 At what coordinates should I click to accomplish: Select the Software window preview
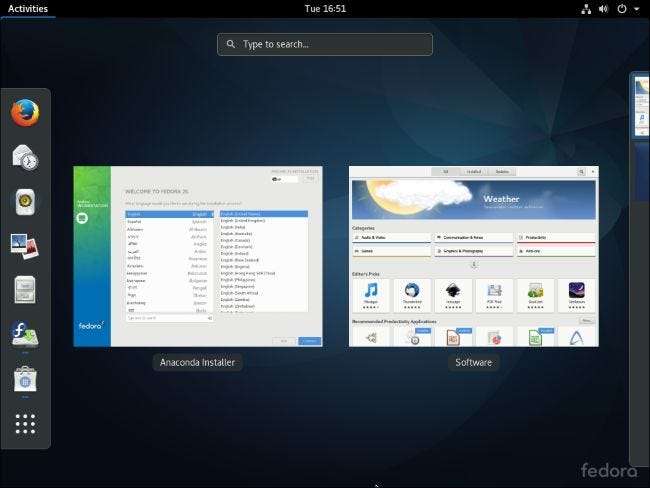point(473,256)
